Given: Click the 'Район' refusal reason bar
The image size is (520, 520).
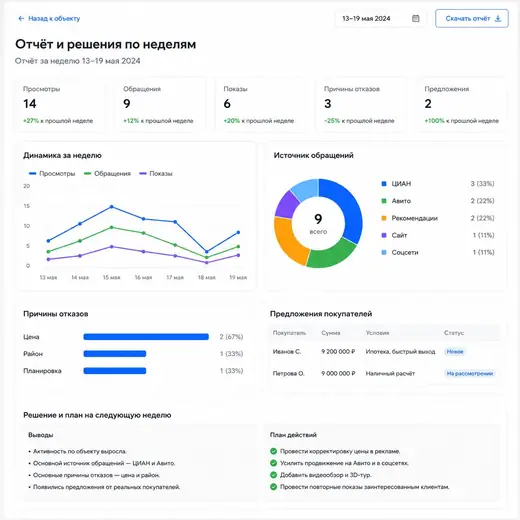Looking at the screenshot, I should (x=115, y=354).
